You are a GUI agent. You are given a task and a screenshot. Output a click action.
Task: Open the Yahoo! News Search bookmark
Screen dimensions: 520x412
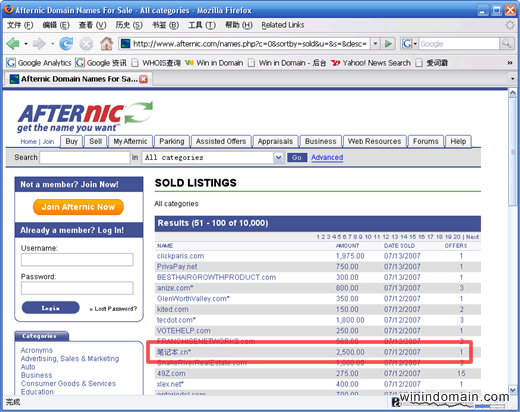coord(371,63)
